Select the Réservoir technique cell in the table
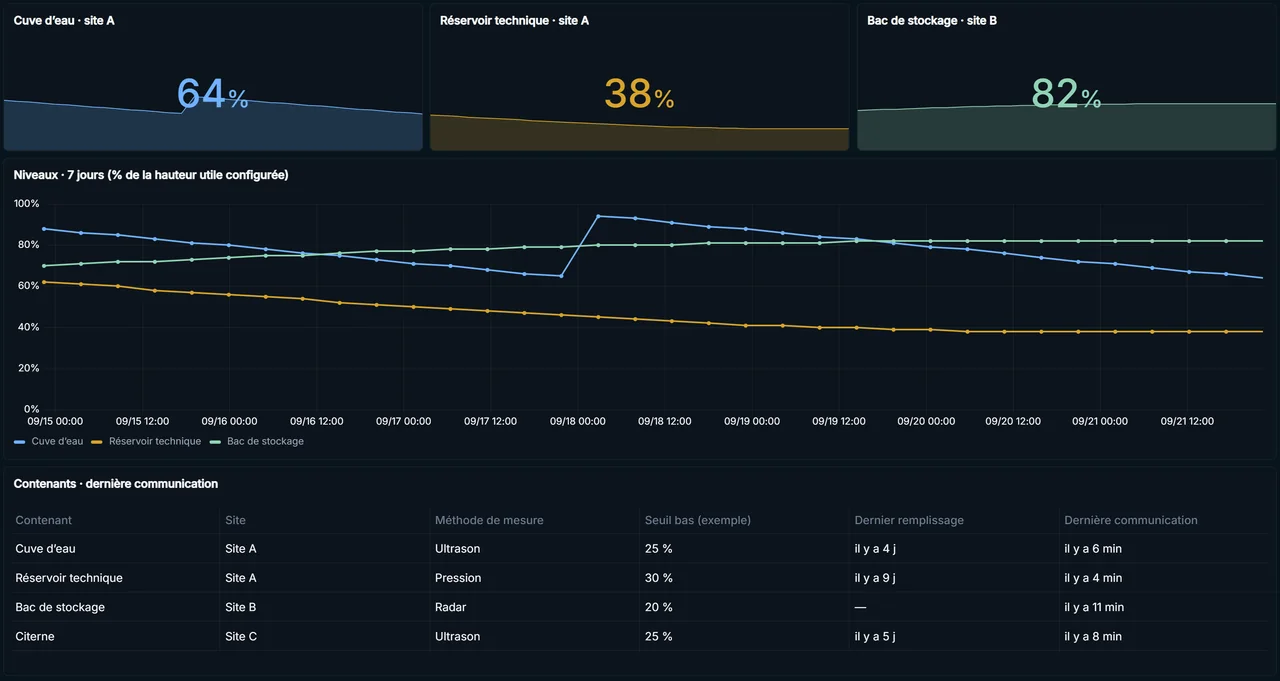Viewport: 1280px width, 681px height. click(x=69, y=578)
